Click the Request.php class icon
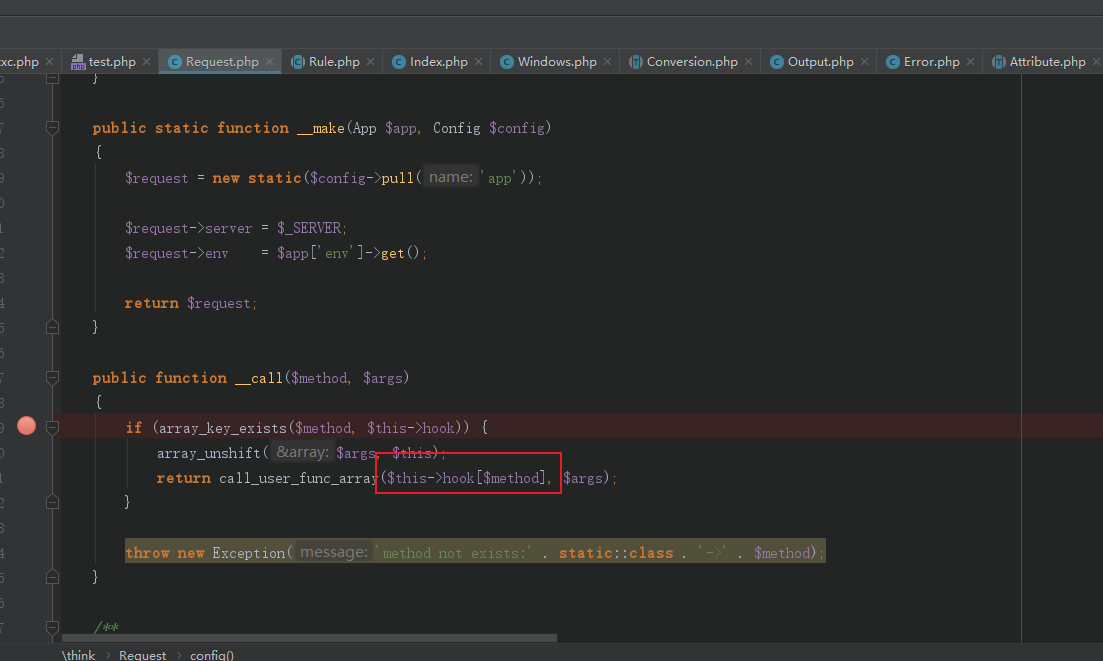1103x661 pixels. point(174,62)
